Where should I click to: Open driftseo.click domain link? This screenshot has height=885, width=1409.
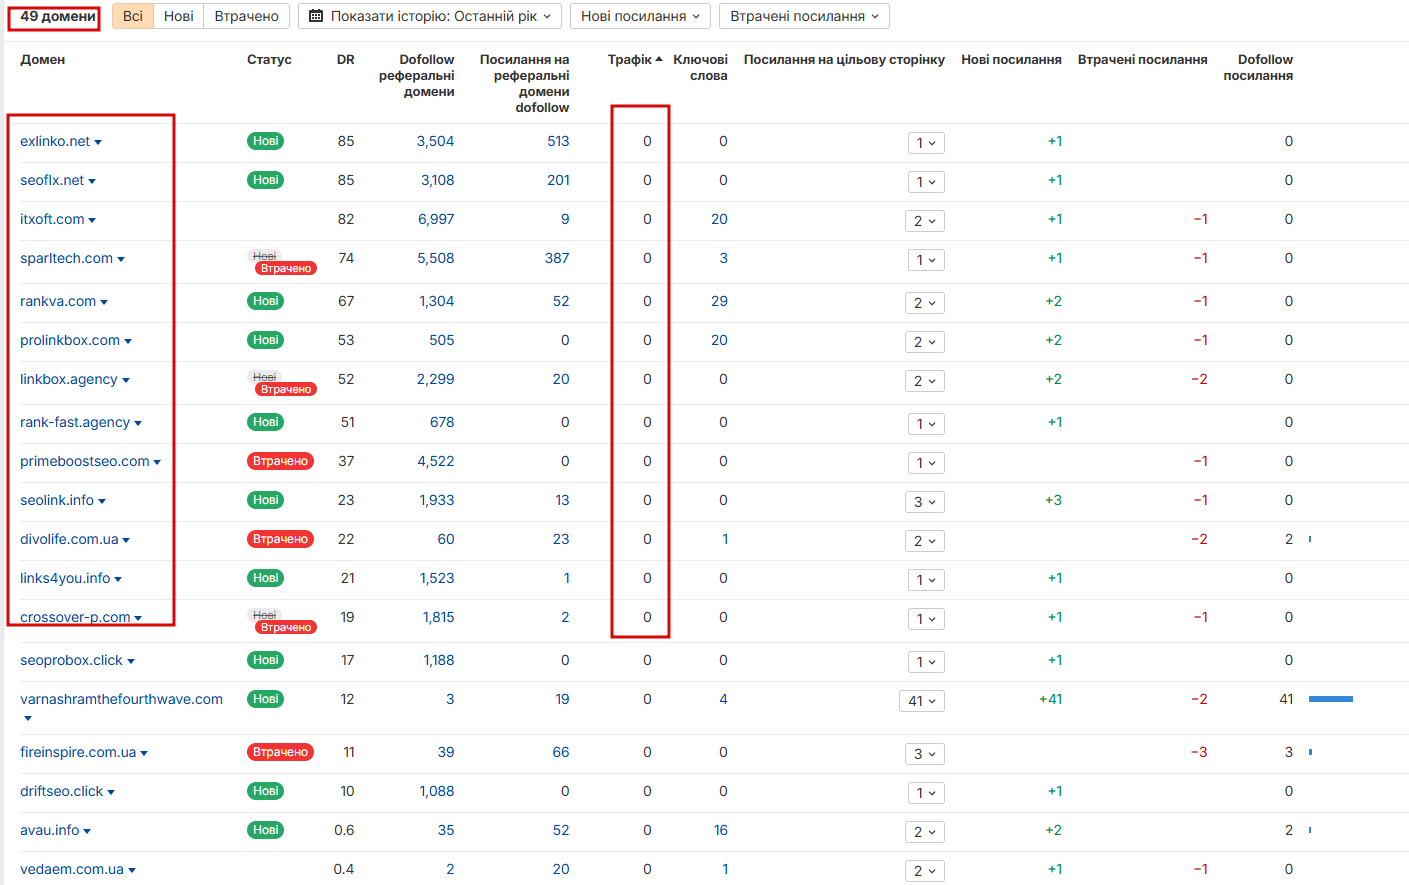click(x=61, y=791)
